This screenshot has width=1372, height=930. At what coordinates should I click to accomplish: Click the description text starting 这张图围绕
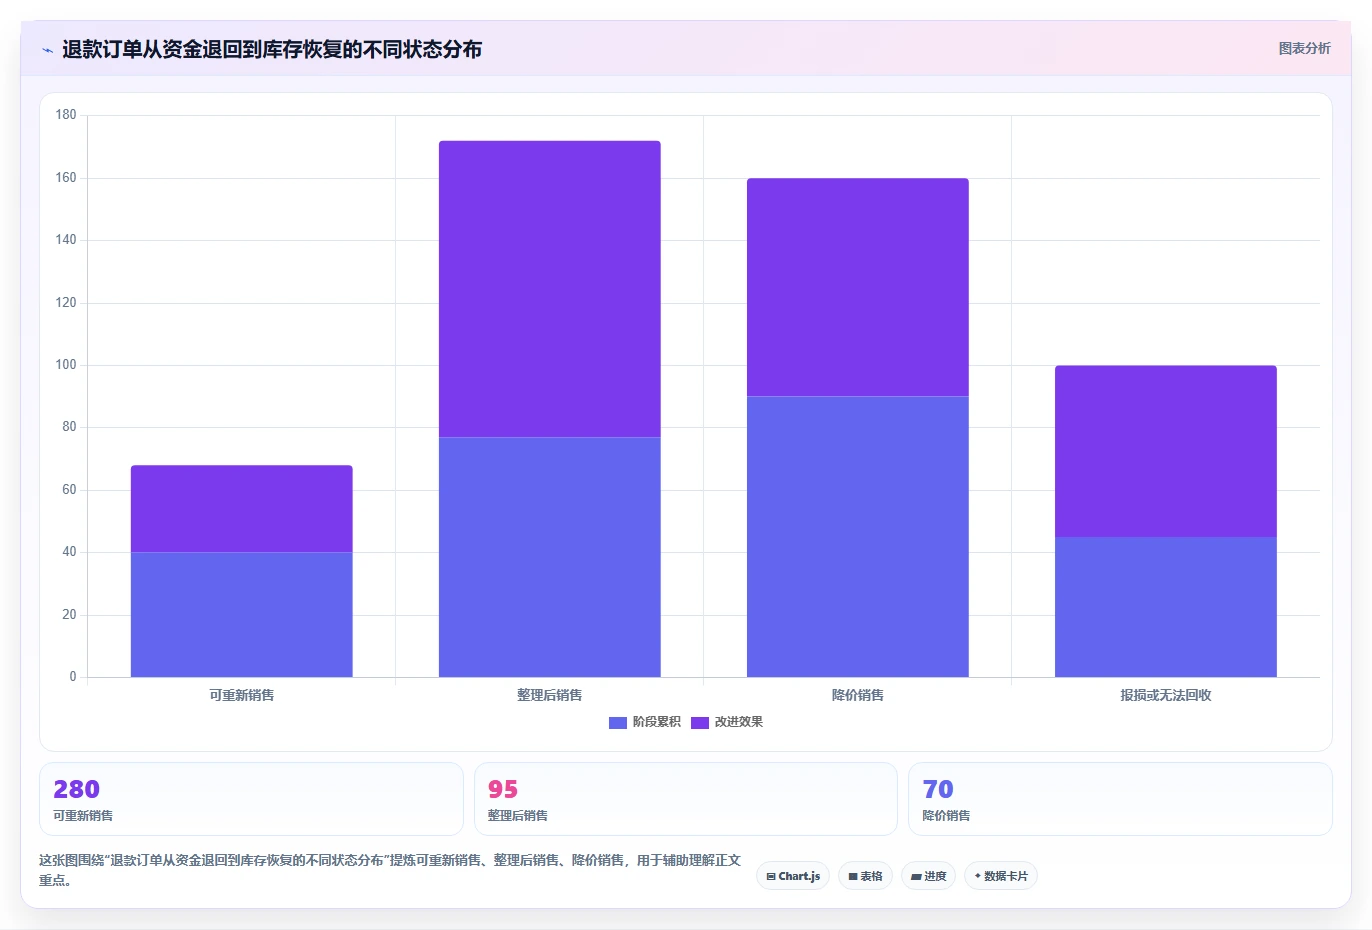pos(390,870)
